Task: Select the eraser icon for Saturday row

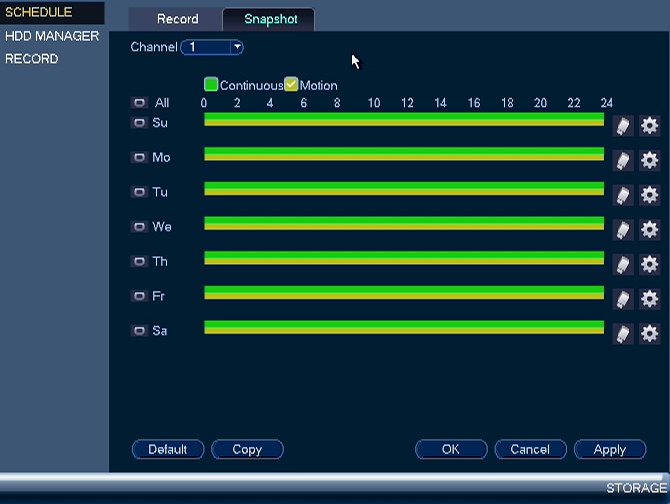Action: pyautogui.click(x=623, y=334)
